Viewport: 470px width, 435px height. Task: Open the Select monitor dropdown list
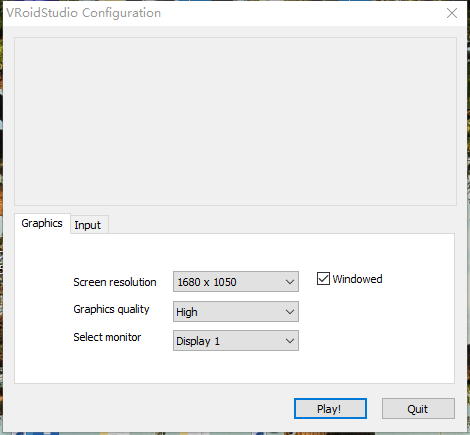[236, 341]
